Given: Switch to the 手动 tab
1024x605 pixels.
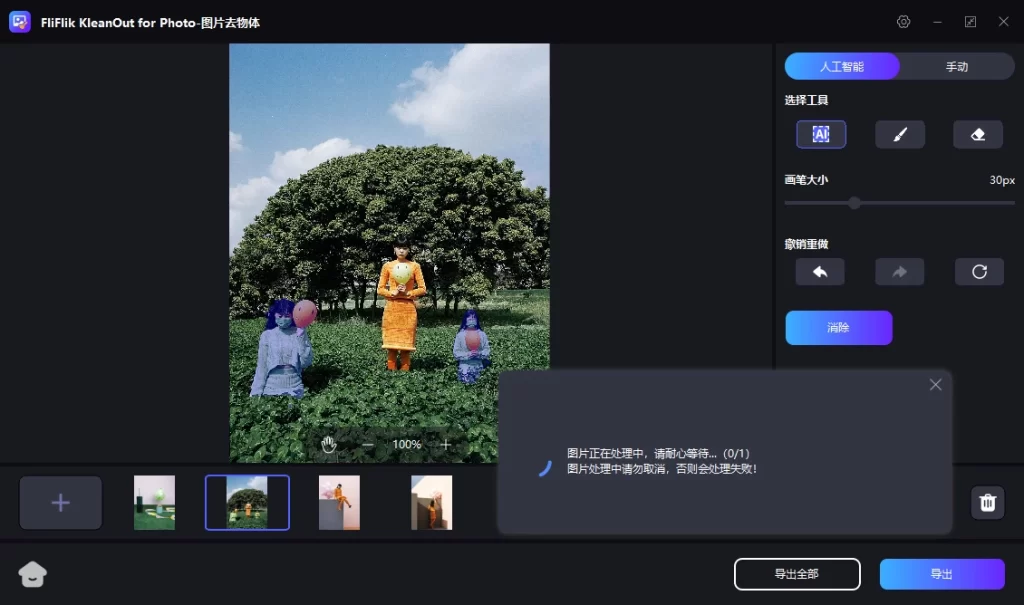Looking at the screenshot, I should pyautogui.click(x=957, y=67).
